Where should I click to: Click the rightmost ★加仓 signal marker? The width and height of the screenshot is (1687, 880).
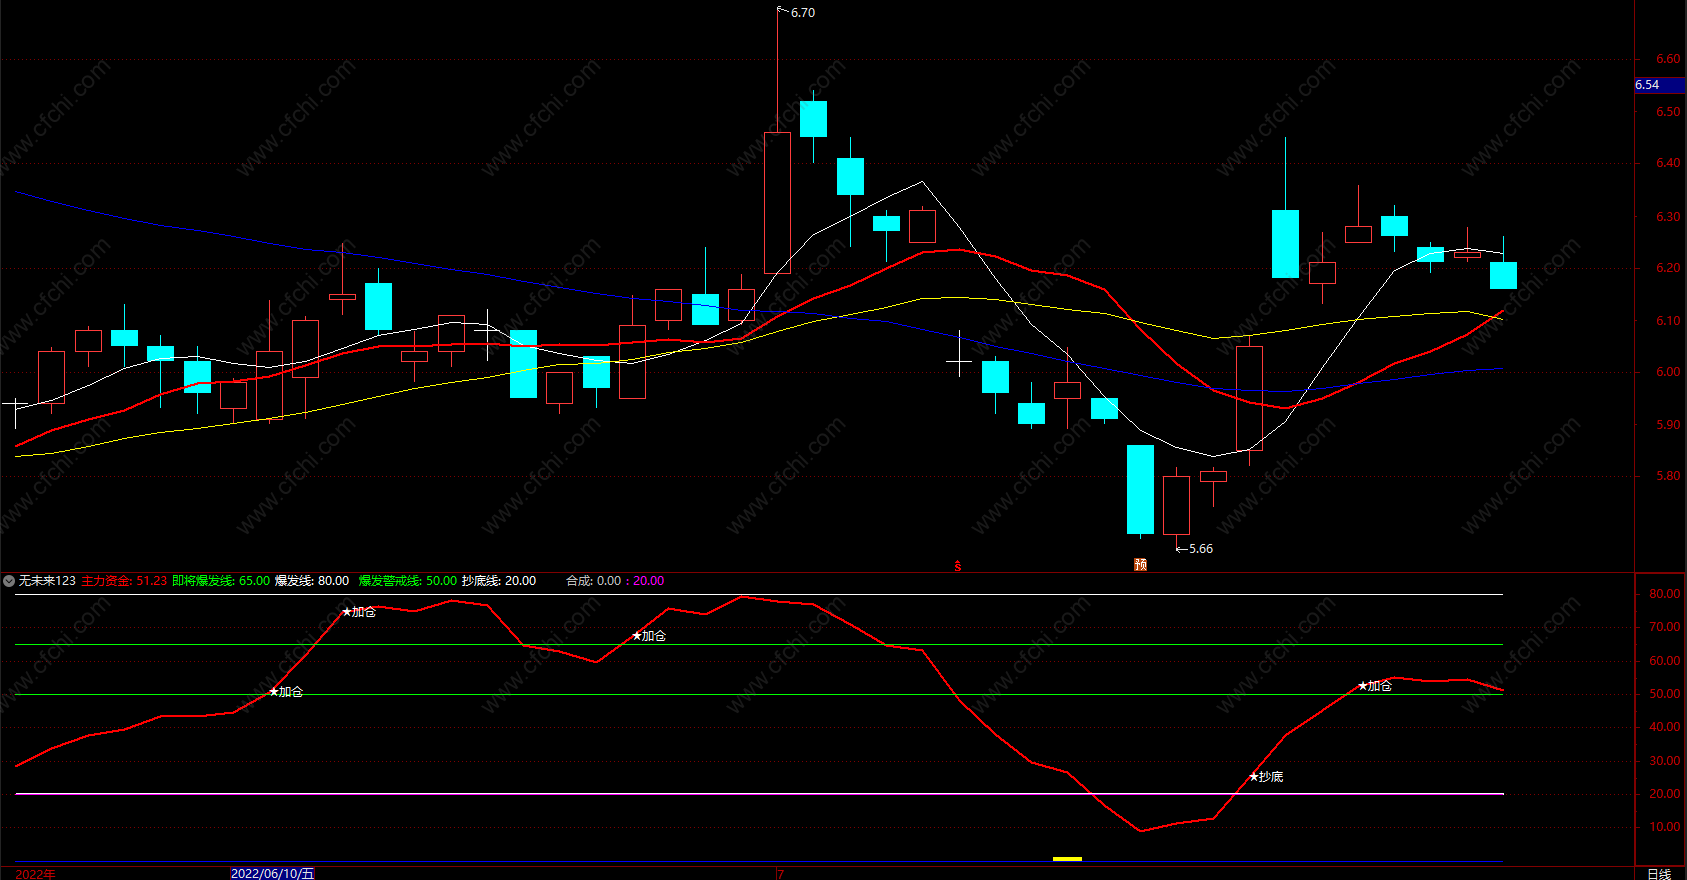(1375, 686)
